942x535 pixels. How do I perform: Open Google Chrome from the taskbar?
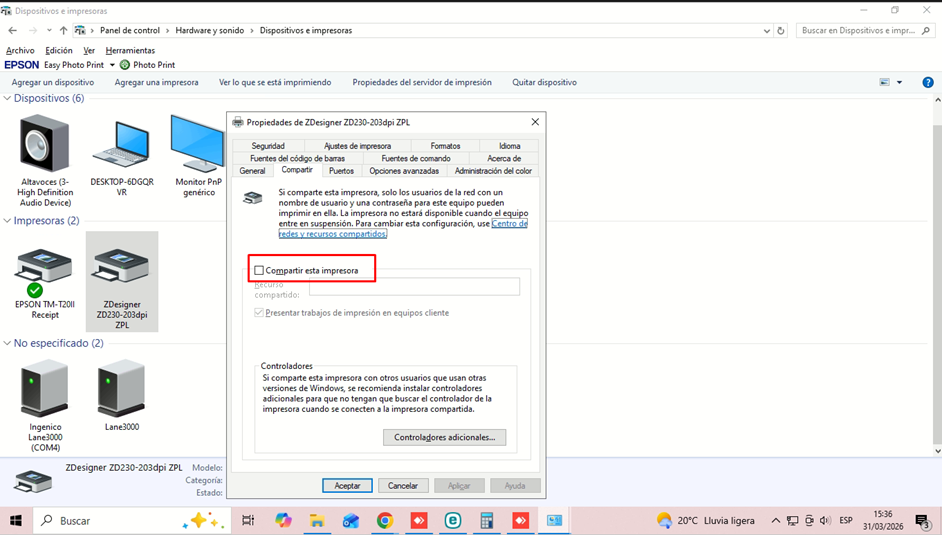click(385, 521)
